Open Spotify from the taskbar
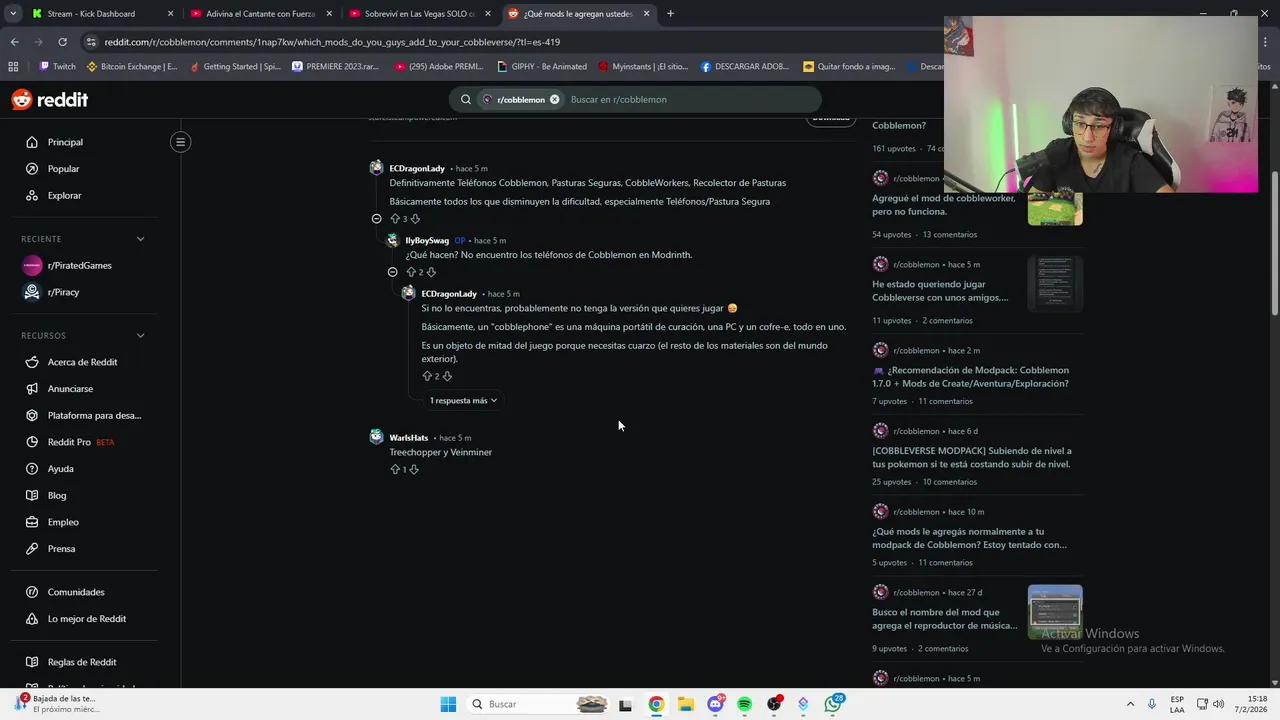1280x720 pixels. pyautogui.click(x=744, y=704)
